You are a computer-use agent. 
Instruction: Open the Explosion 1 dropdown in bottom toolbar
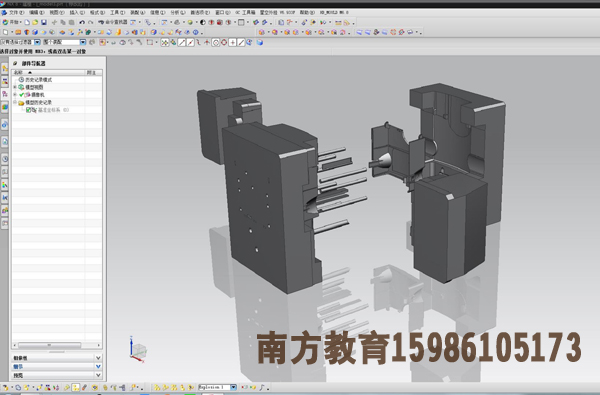[233, 387]
